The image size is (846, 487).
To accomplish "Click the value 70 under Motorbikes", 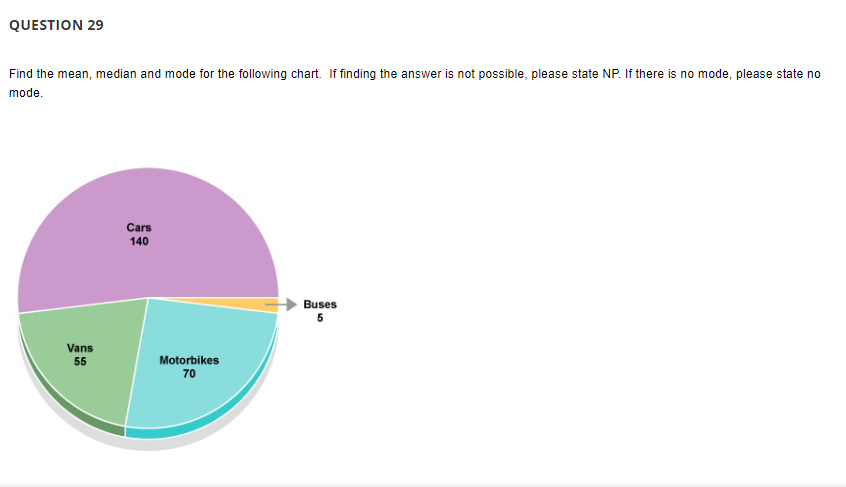I will [189, 373].
